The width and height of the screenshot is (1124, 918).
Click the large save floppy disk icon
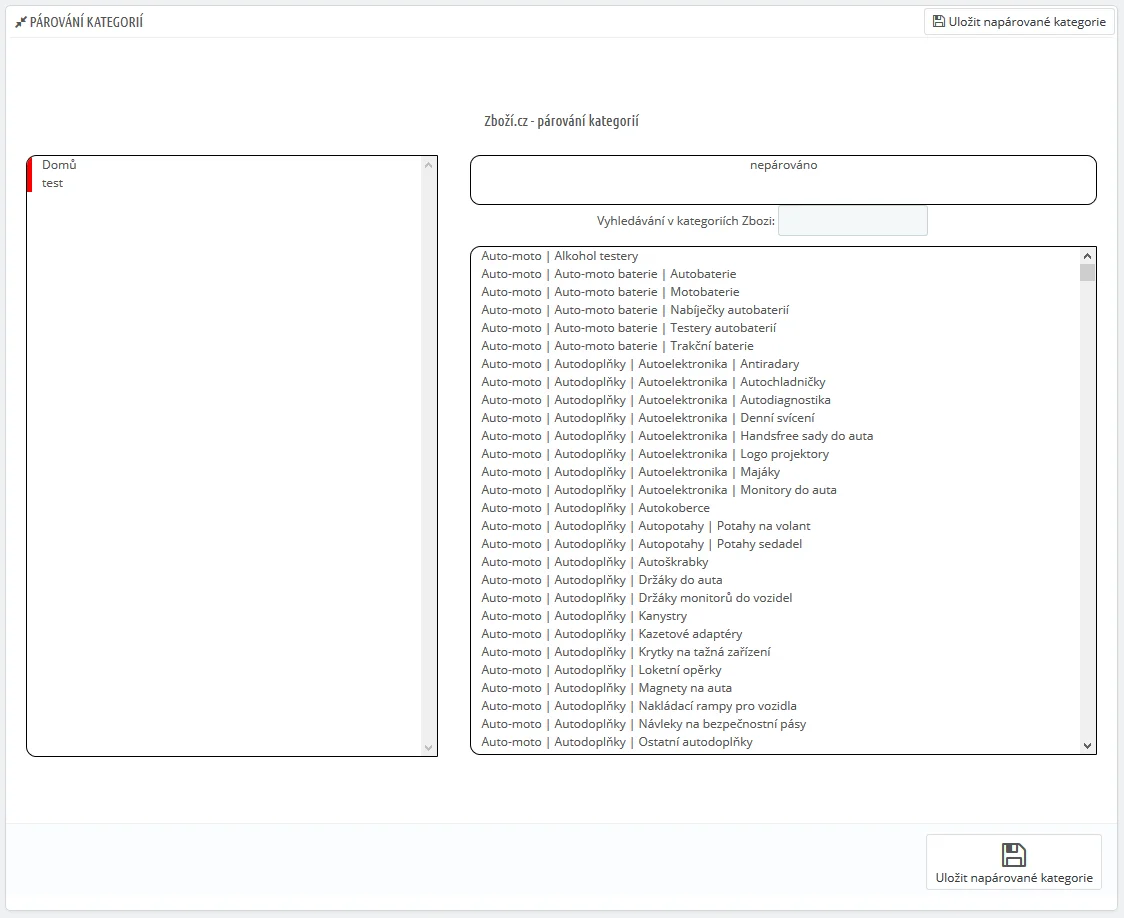tap(1013, 854)
